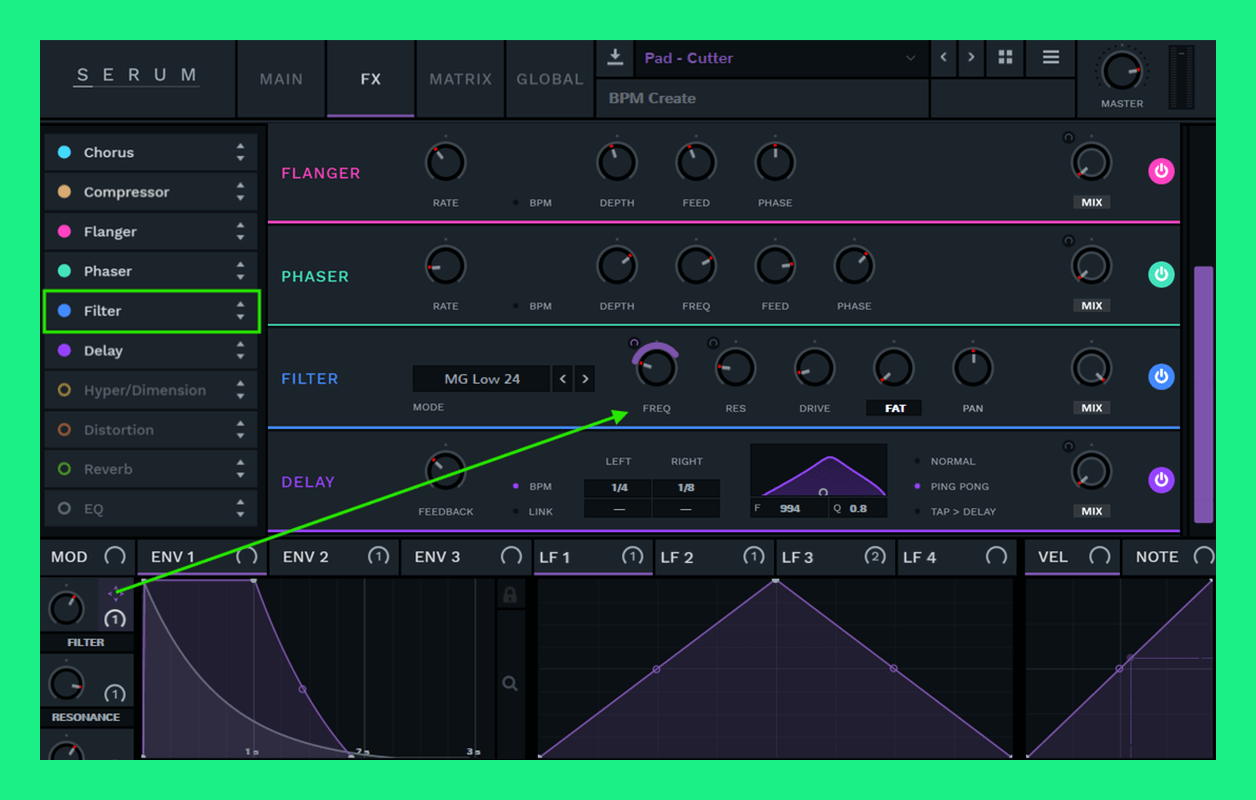1256x800 pixels.
Task: Switch to the MATRIX tab
Action: 460,79
